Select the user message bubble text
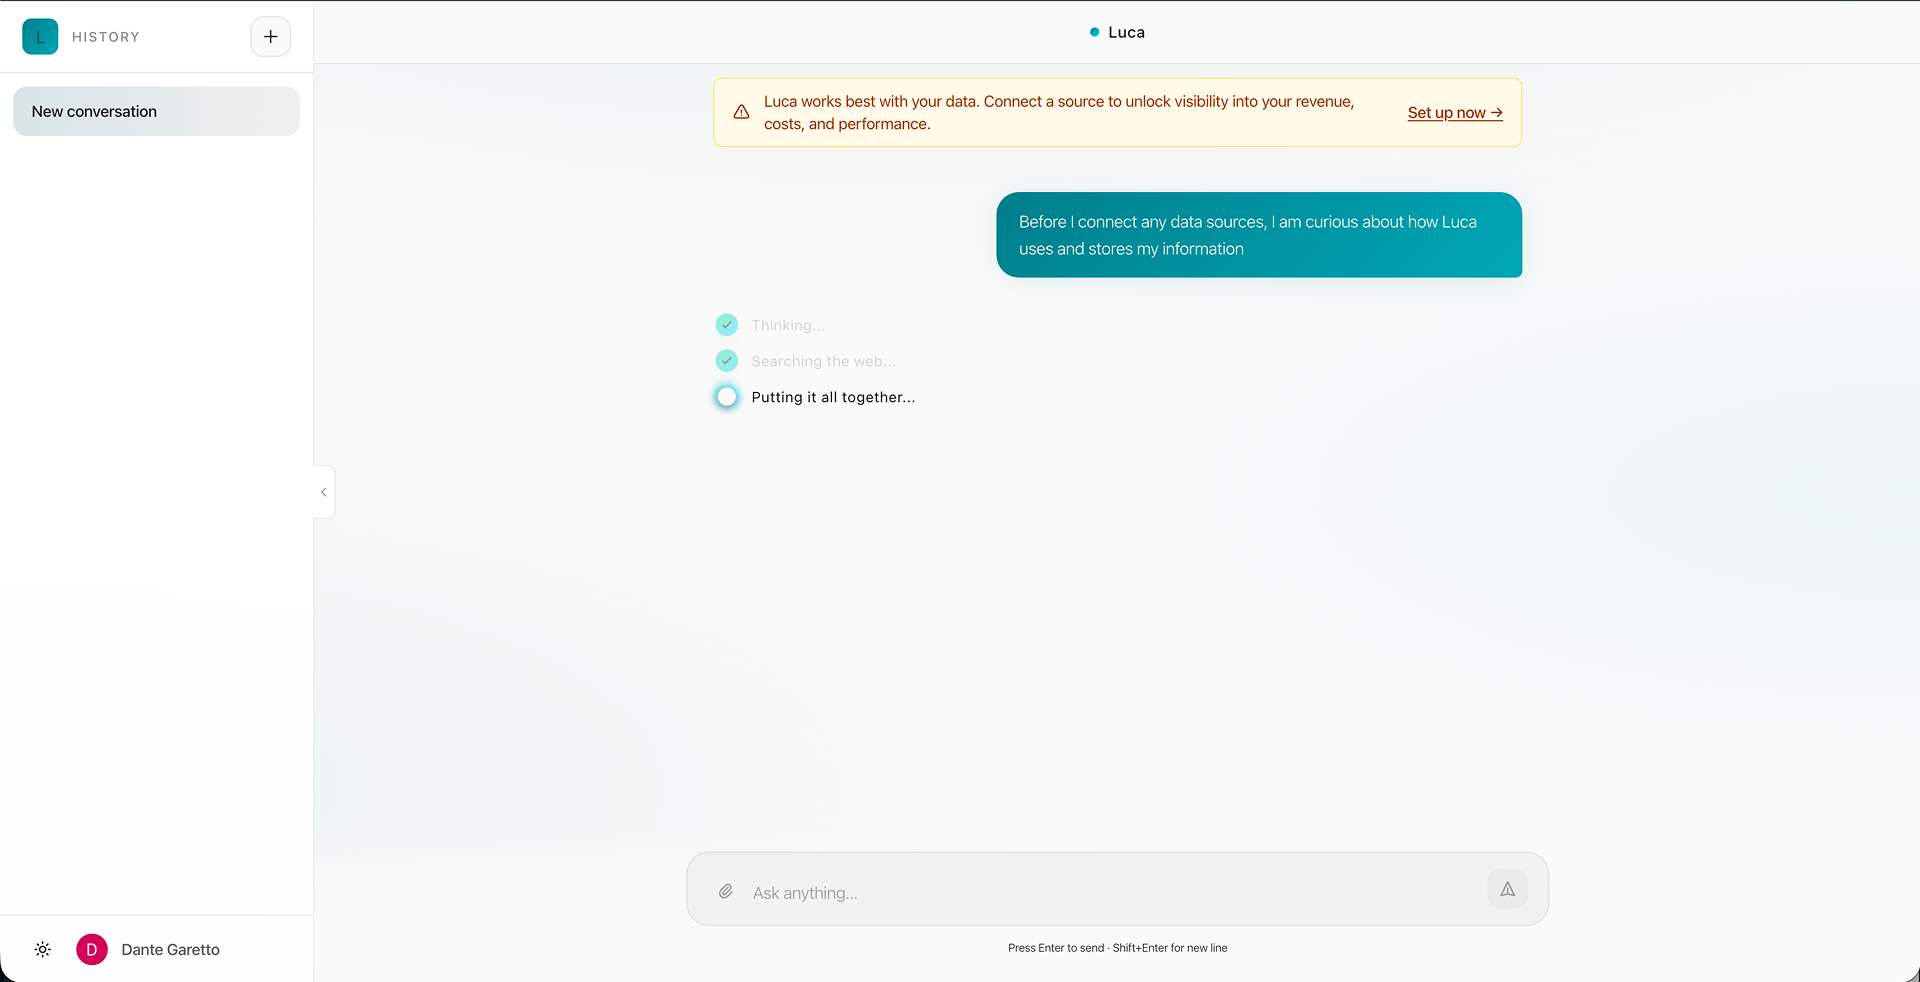 coord(1248,235)
